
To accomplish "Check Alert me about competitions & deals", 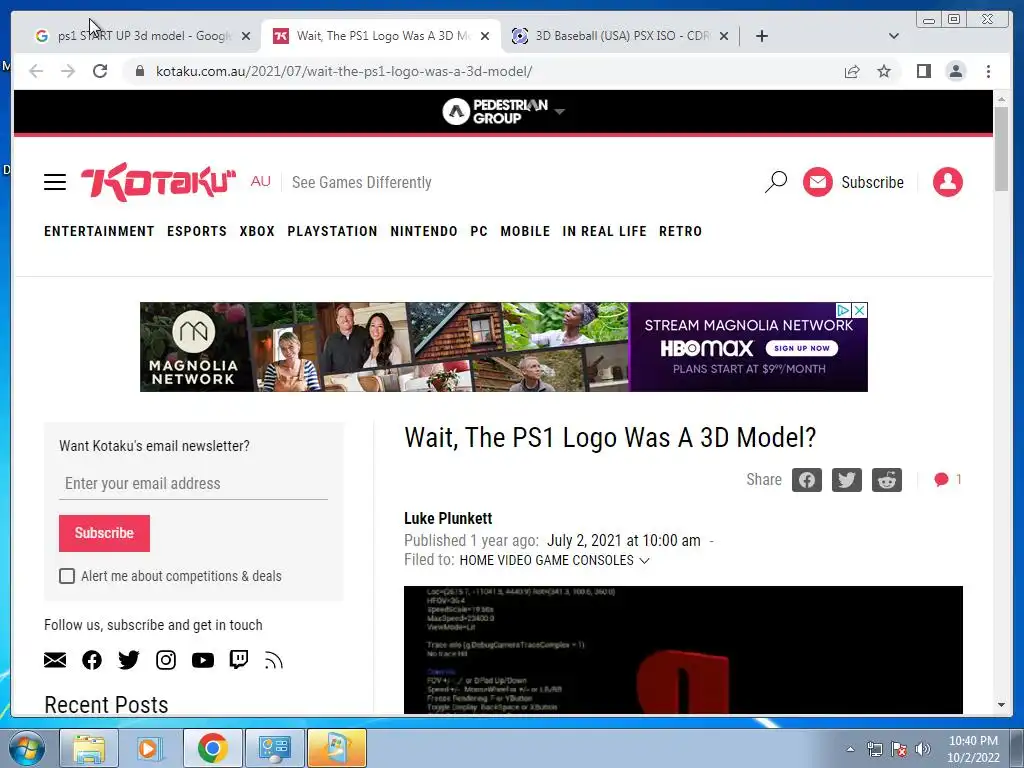I will [67, 576].
